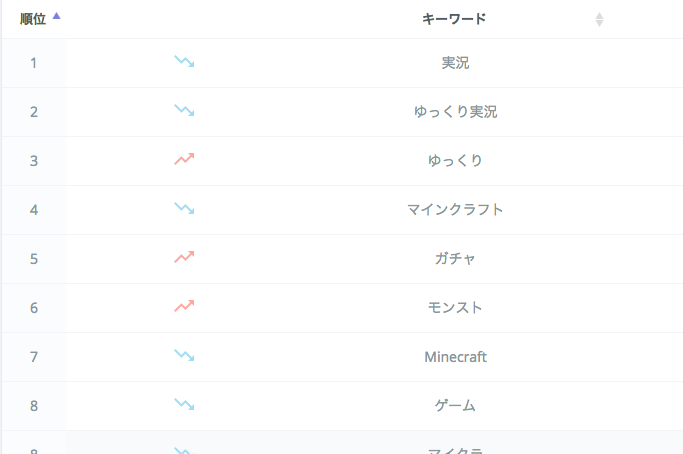Image resolution: width=683 pixels, height=454 pixels.
Task: Click the キーワード column header
Action: (454, 19)
